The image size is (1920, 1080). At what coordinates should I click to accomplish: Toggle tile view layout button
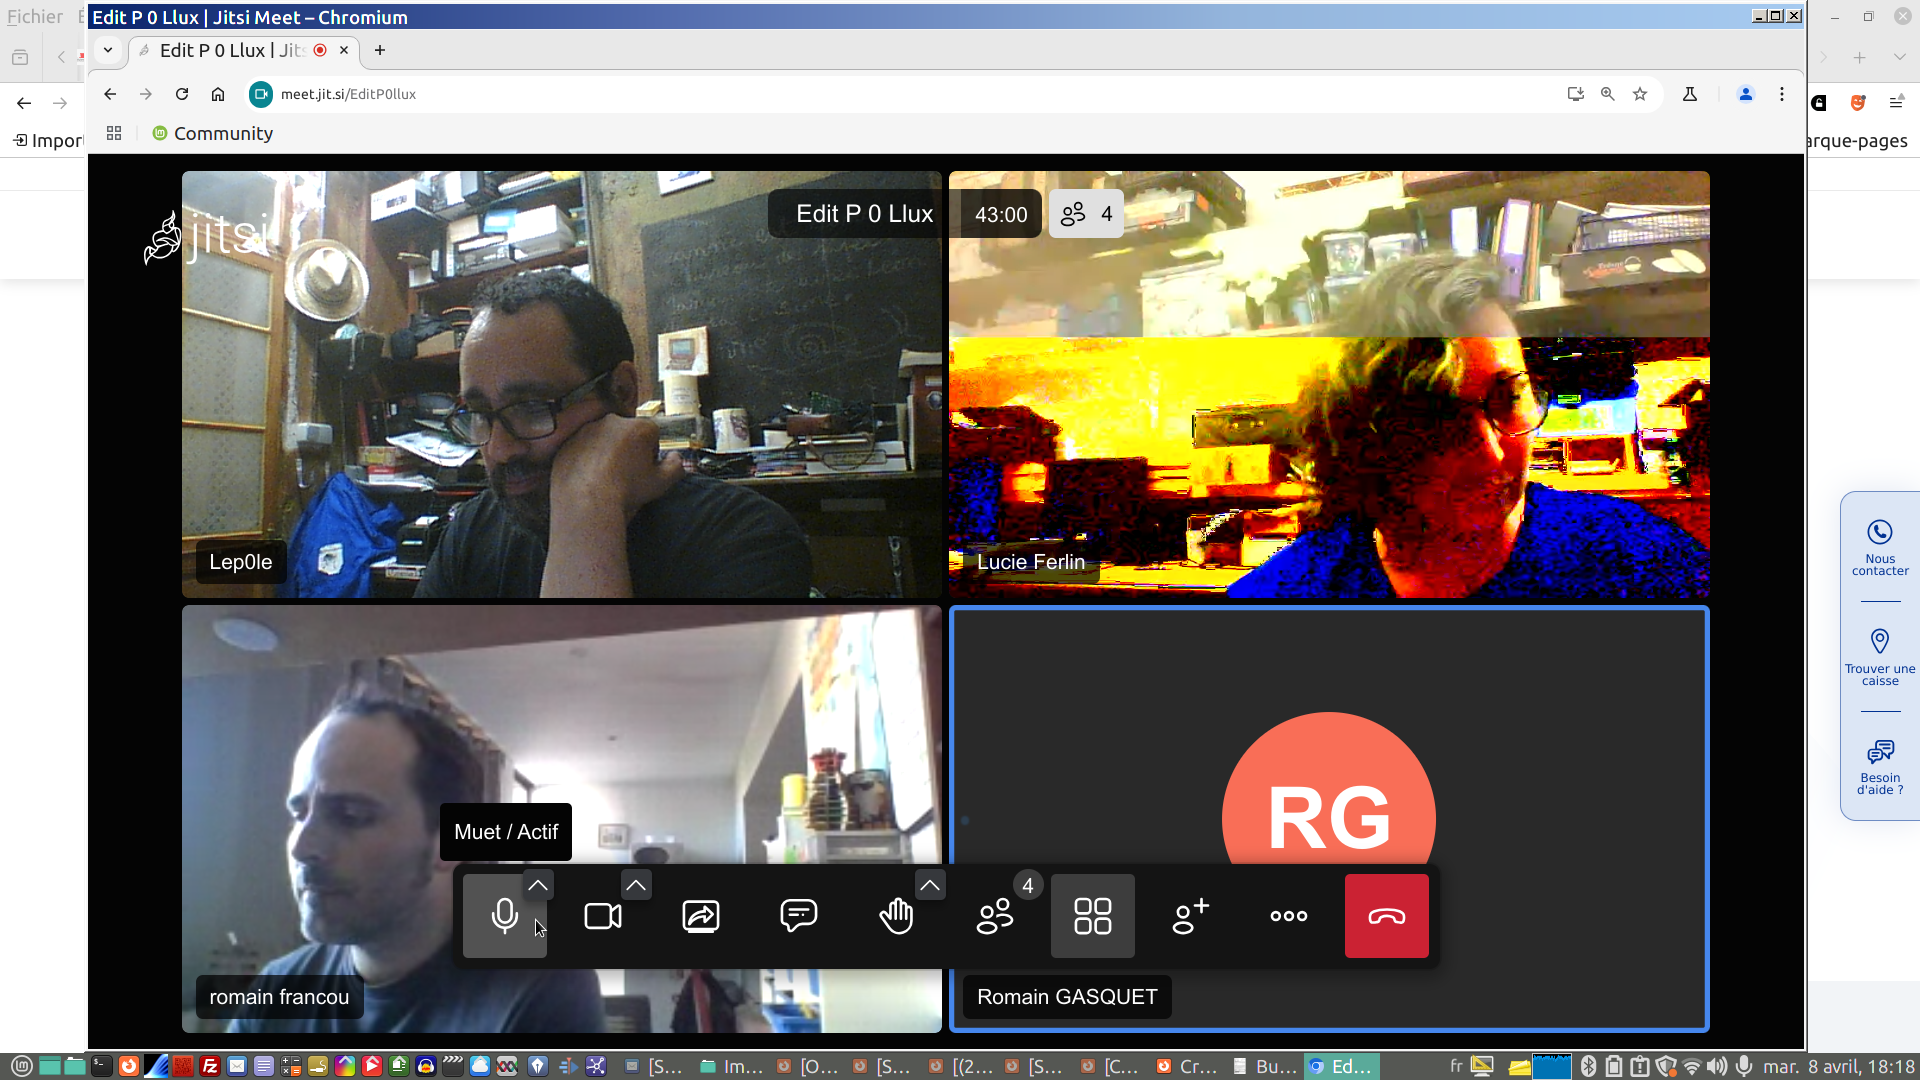[x=1092, y=916]
